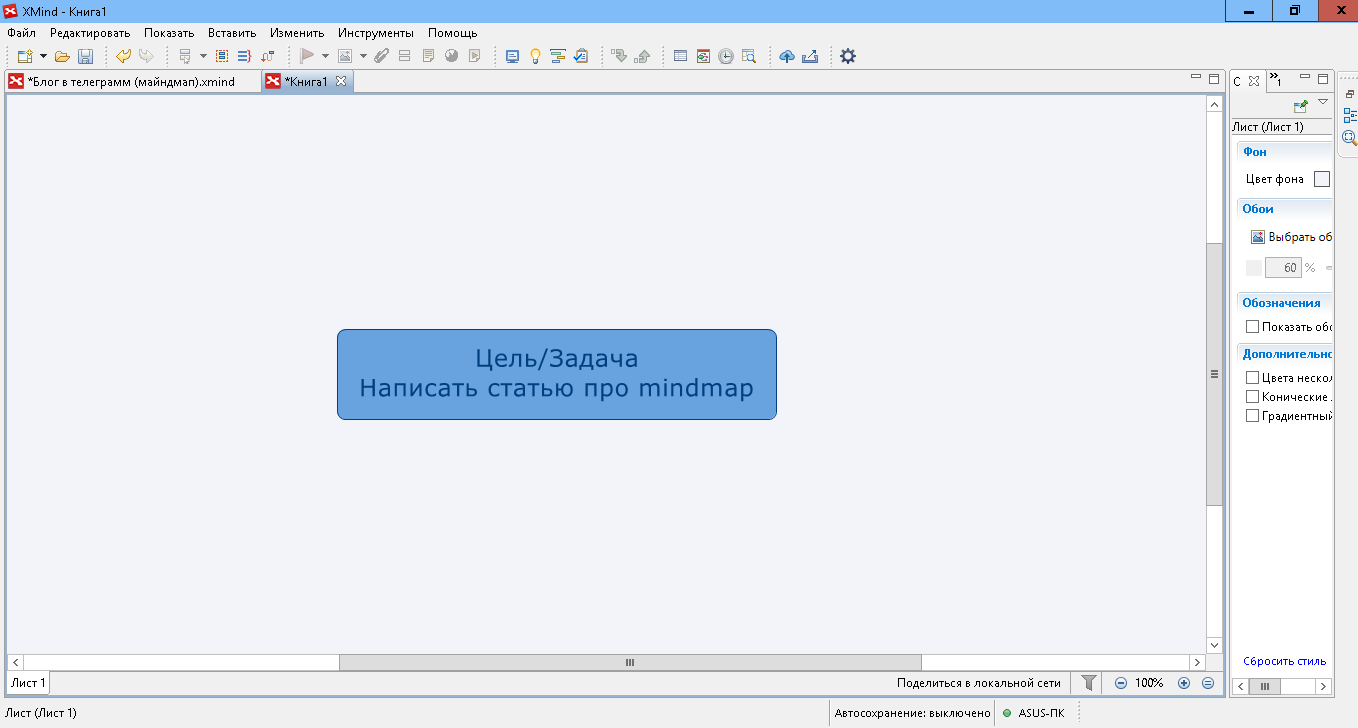Screen dimensions: 1358x728
Task: Open the new workbook dropdown arrow
Action: click(x=43, y=56)
